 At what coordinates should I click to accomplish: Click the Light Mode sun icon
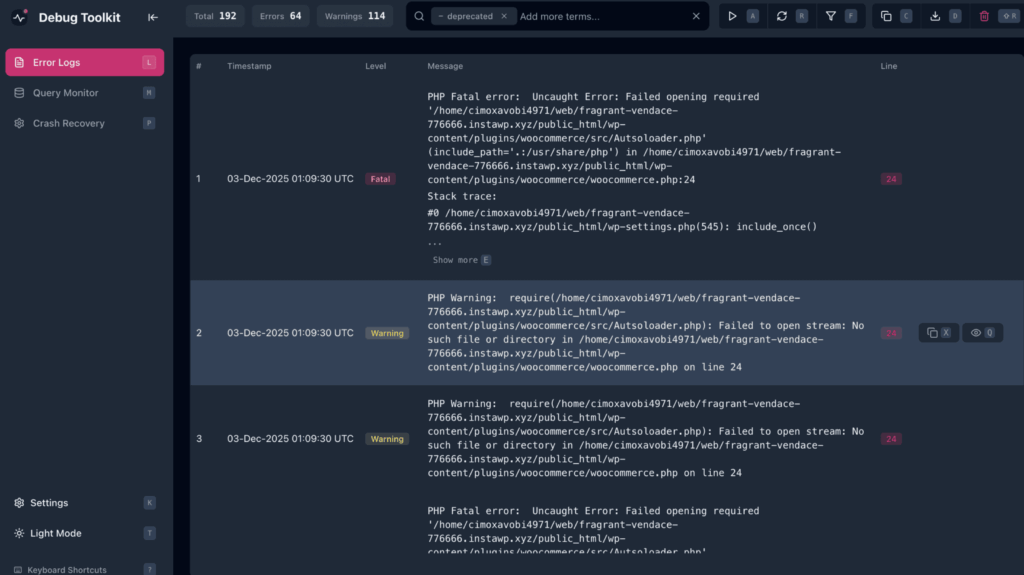pos(19,533)
